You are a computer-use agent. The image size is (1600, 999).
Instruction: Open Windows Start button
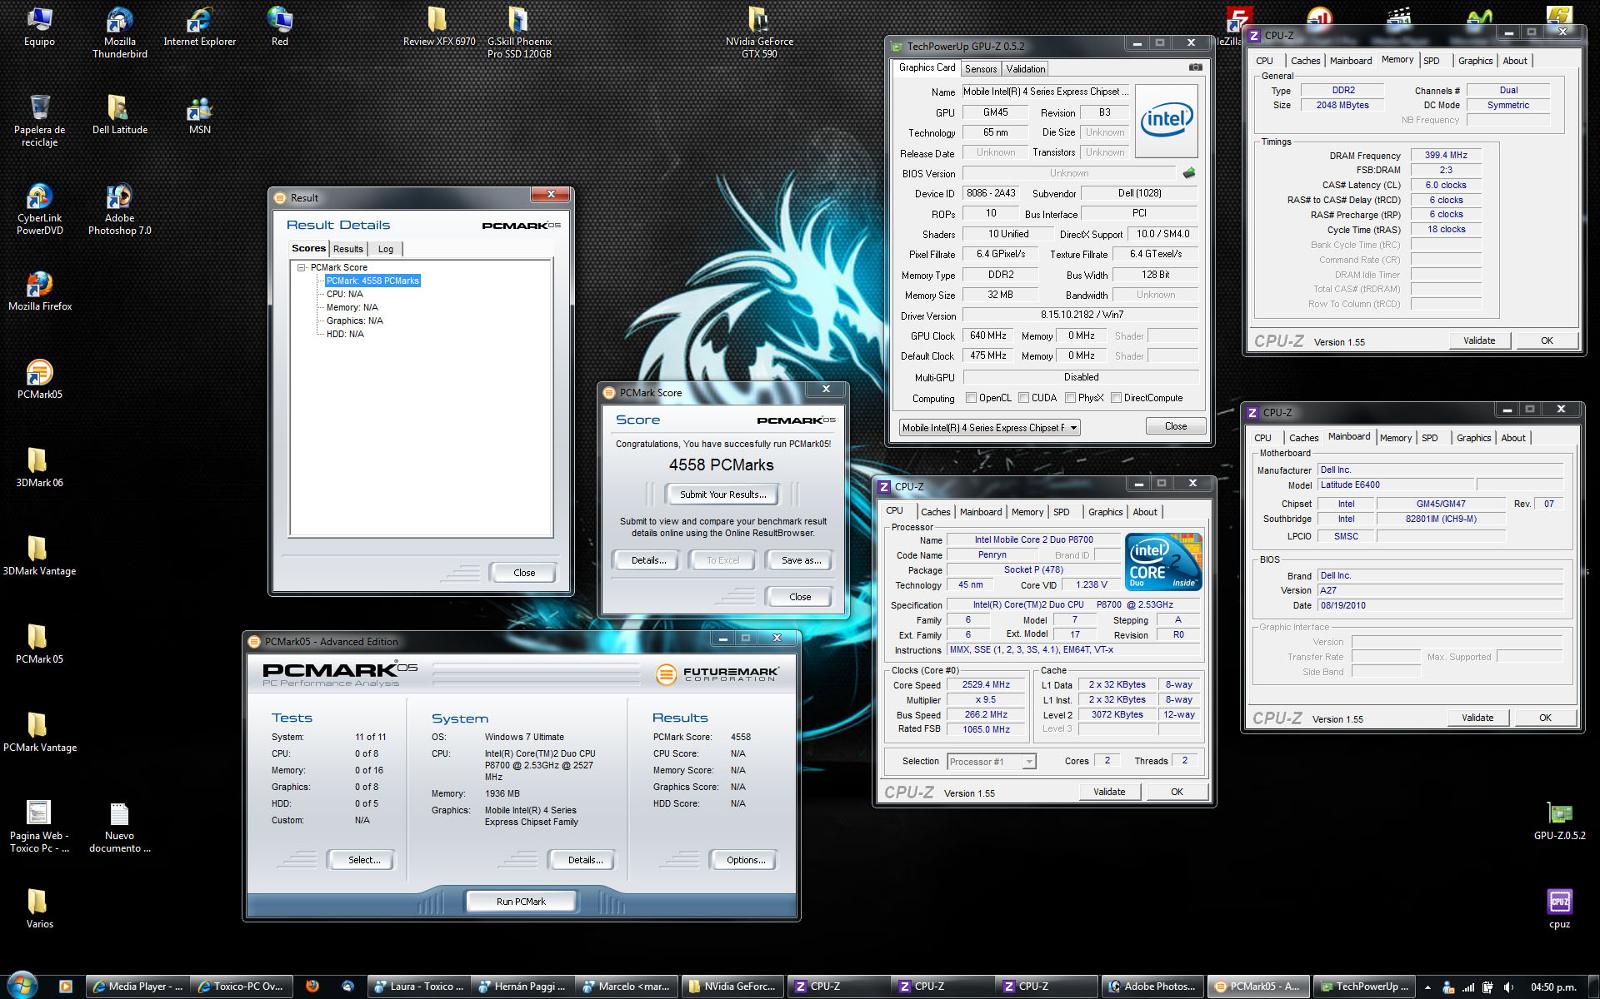[x=22, y=985]
